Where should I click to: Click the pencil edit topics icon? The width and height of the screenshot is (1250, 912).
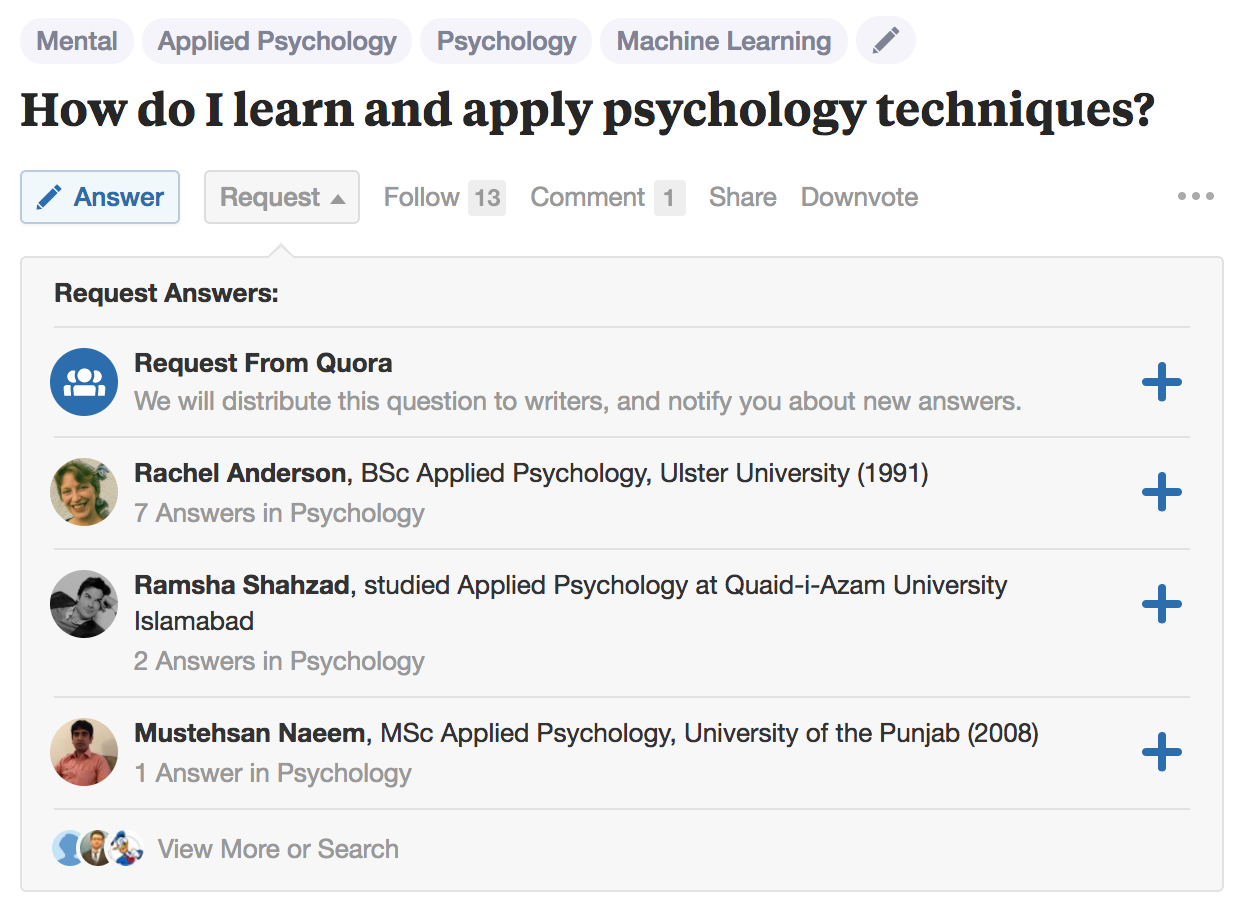point(885,41)
